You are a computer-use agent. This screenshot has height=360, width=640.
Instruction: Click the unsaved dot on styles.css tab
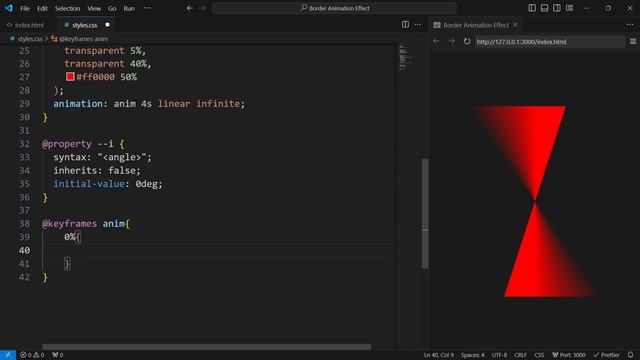(107, 25)
